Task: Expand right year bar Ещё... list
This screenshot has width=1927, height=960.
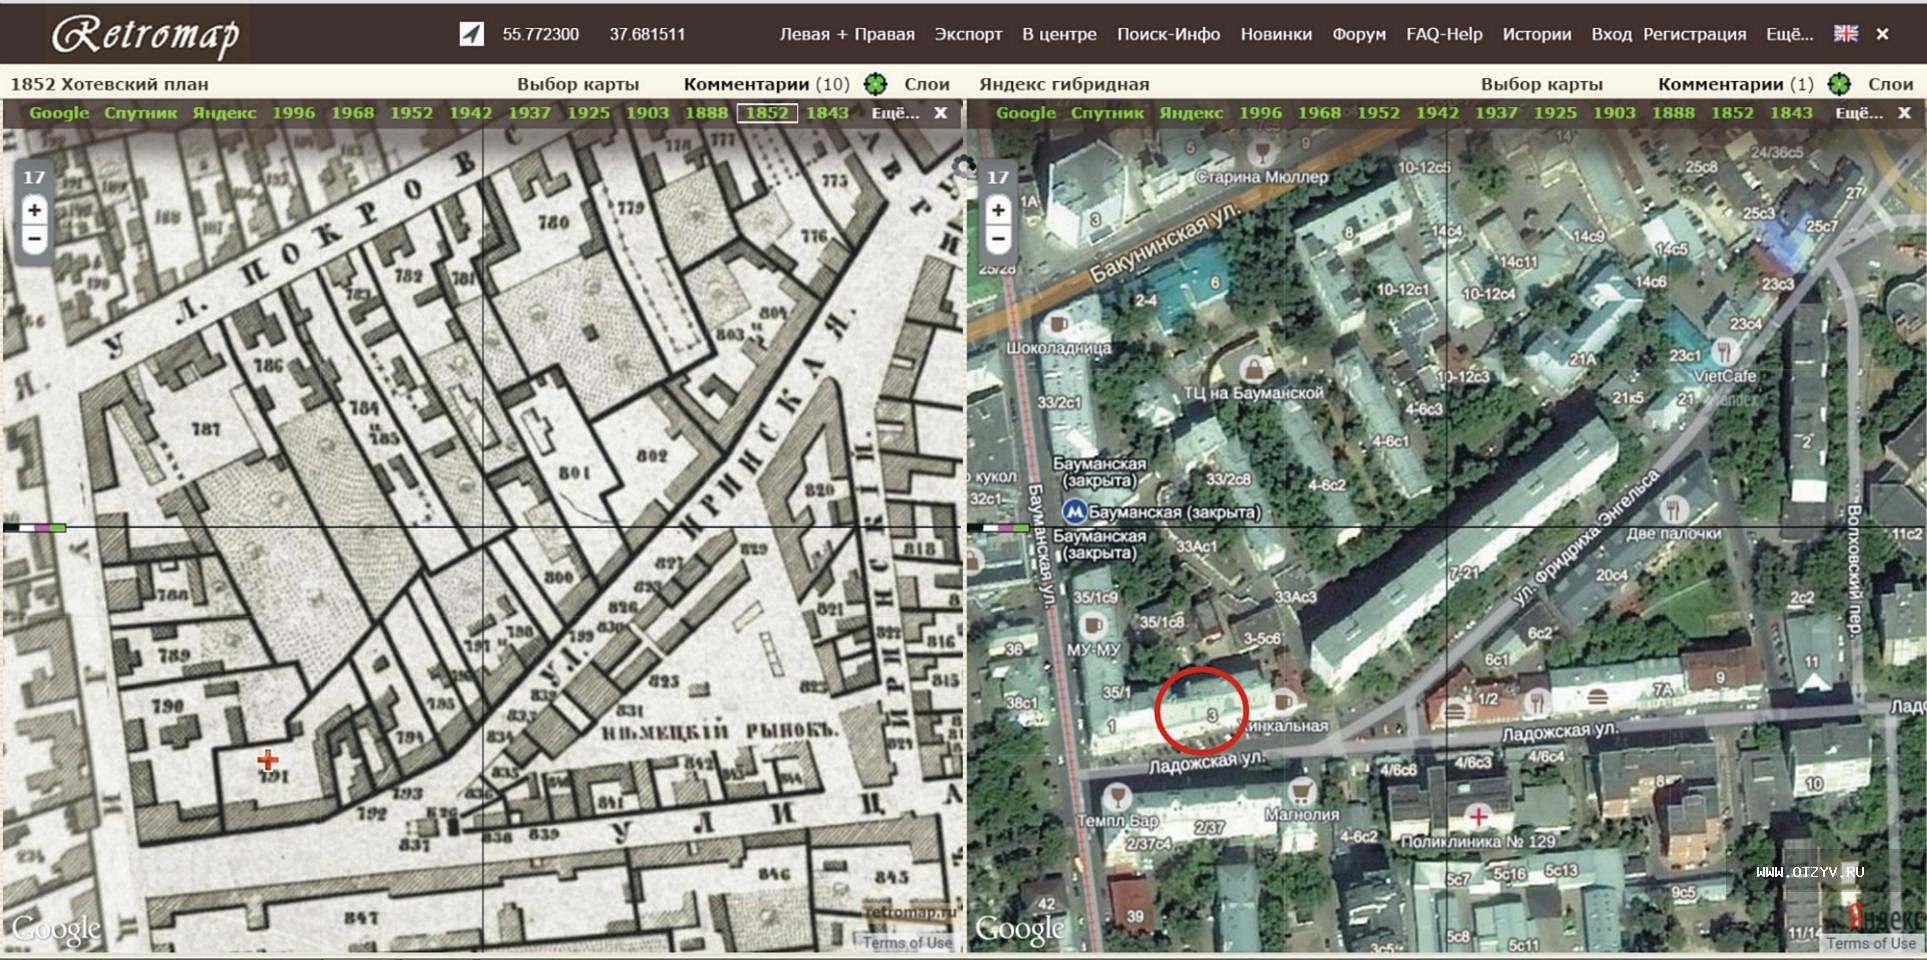Action: [1859, 113]
